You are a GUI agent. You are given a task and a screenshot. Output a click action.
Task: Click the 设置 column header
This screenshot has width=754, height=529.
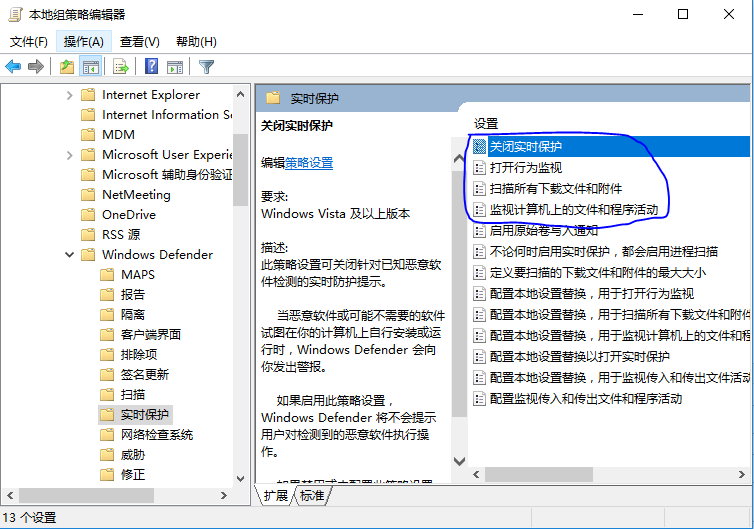click(x=486, y=124)
